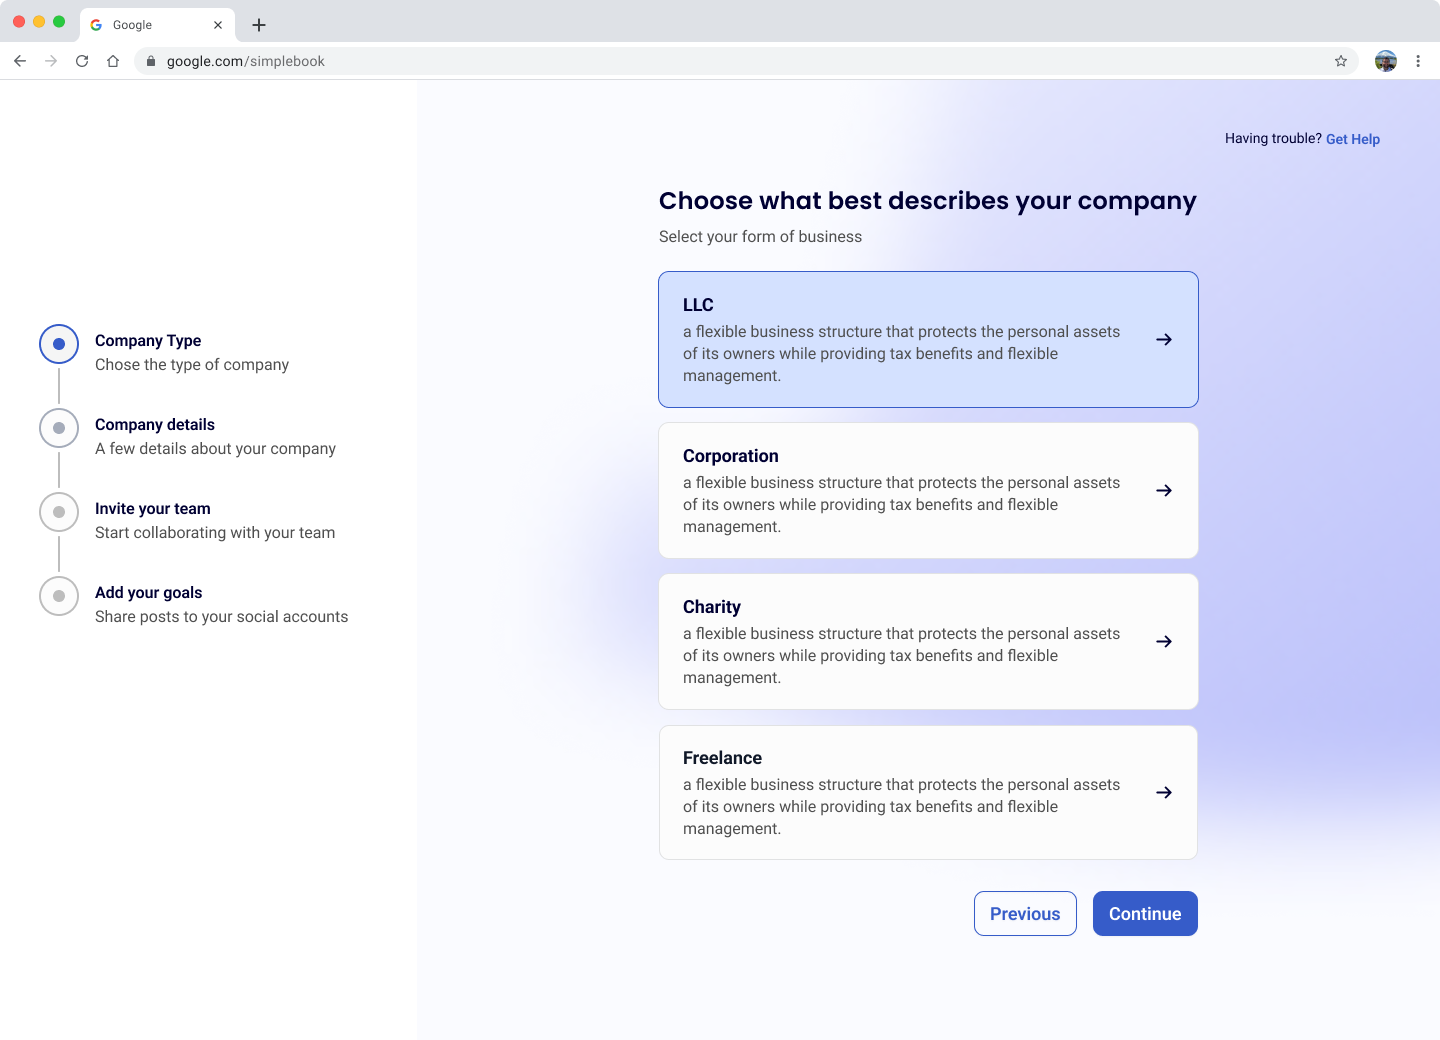Viewport: 1440px width, 1040px height.
Task: Choose the Freelance business type card
Action: tap(928, 793)
